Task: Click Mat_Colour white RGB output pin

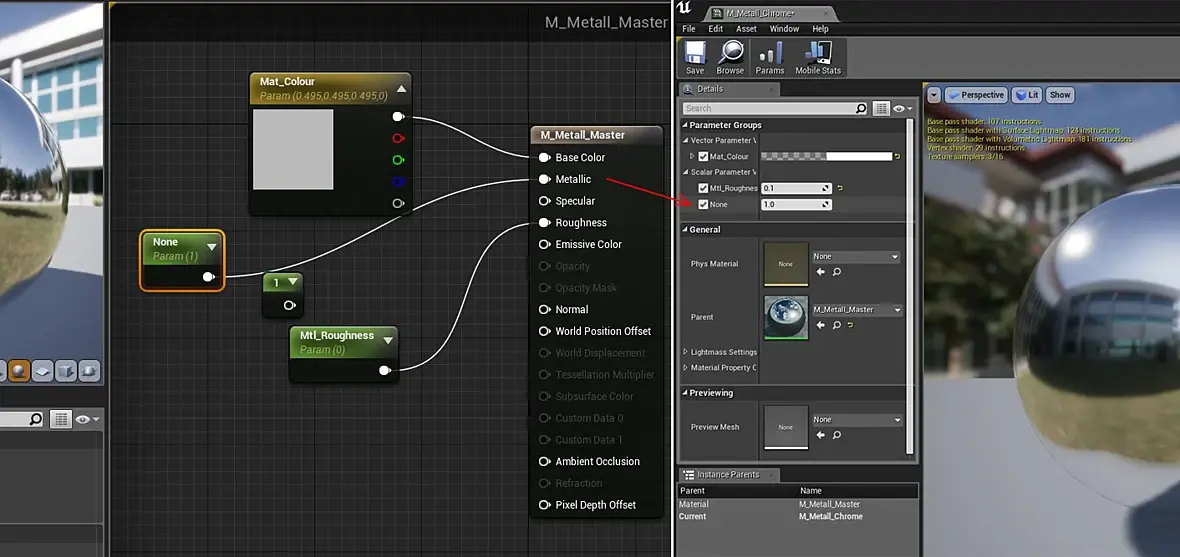Action: 398,117
